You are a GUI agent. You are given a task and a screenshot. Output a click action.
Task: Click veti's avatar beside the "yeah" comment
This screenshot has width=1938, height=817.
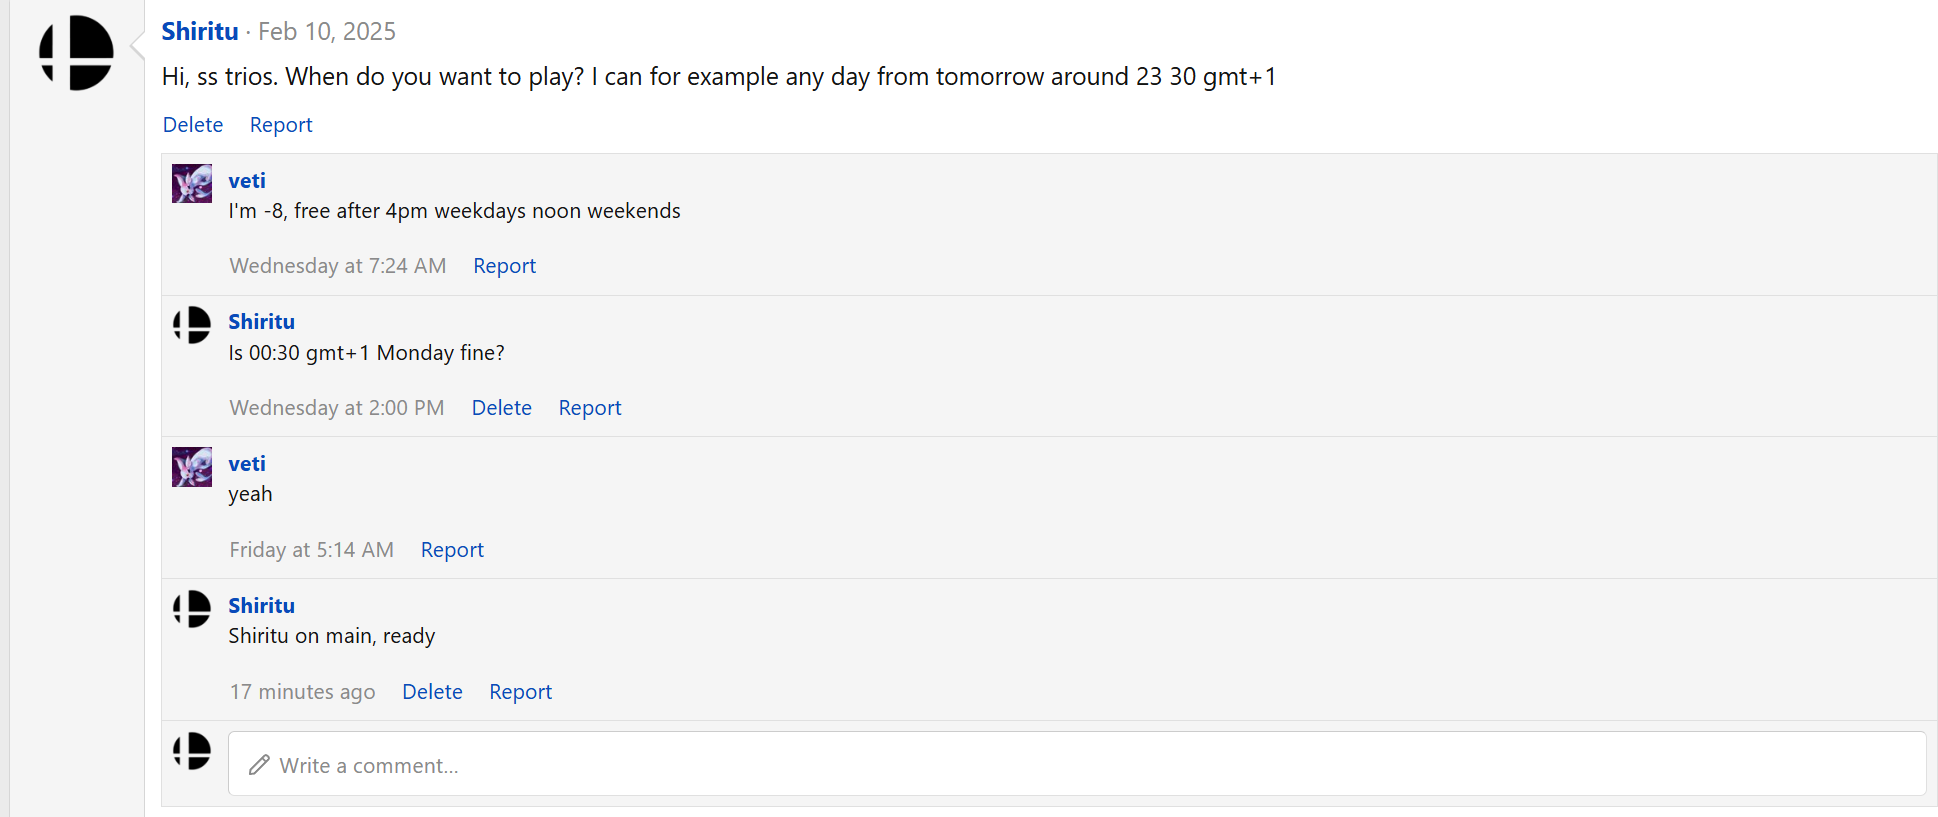coord(192,467)
